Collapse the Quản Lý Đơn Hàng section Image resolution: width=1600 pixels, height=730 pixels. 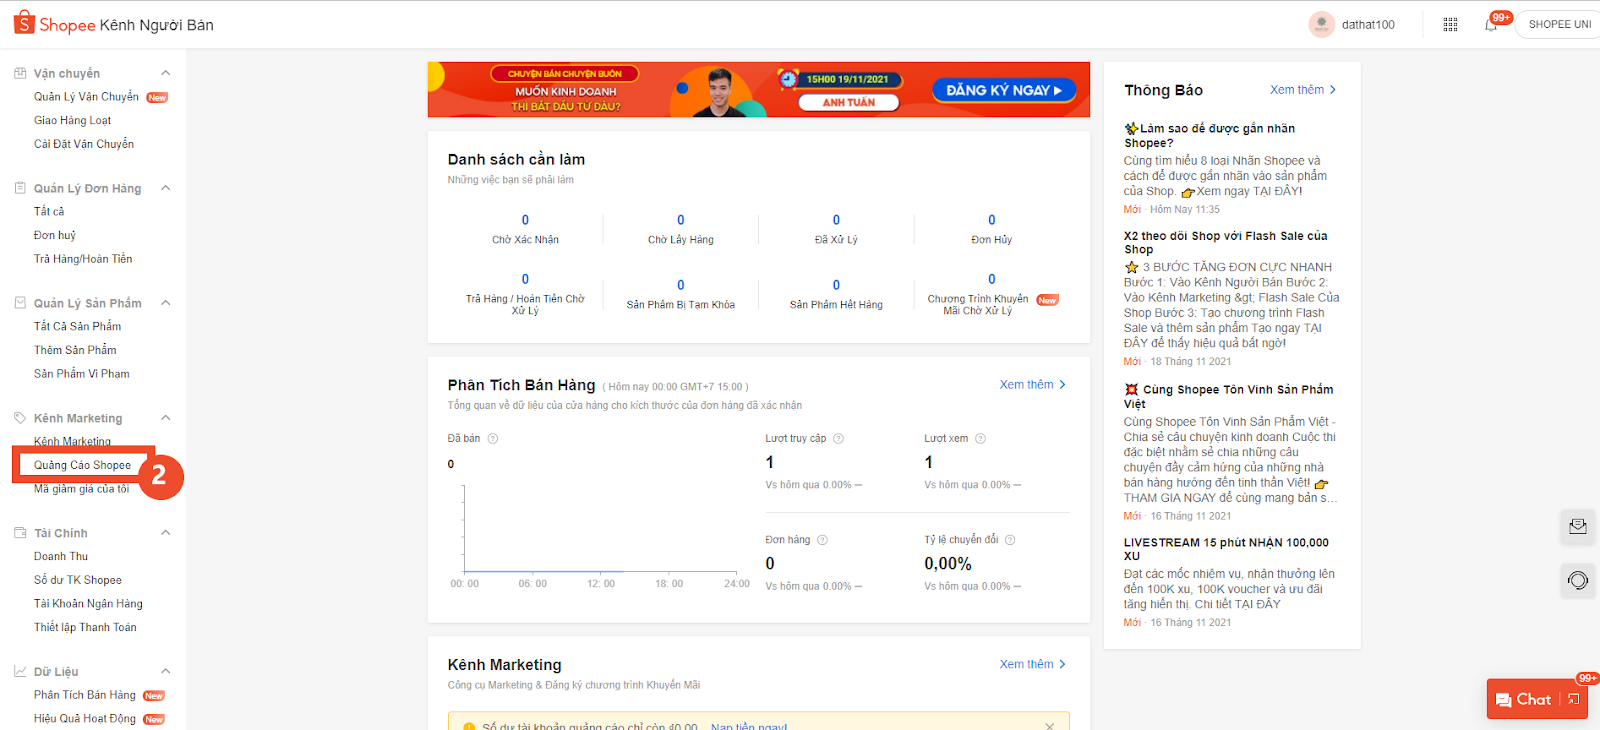(x=166, y=188)
